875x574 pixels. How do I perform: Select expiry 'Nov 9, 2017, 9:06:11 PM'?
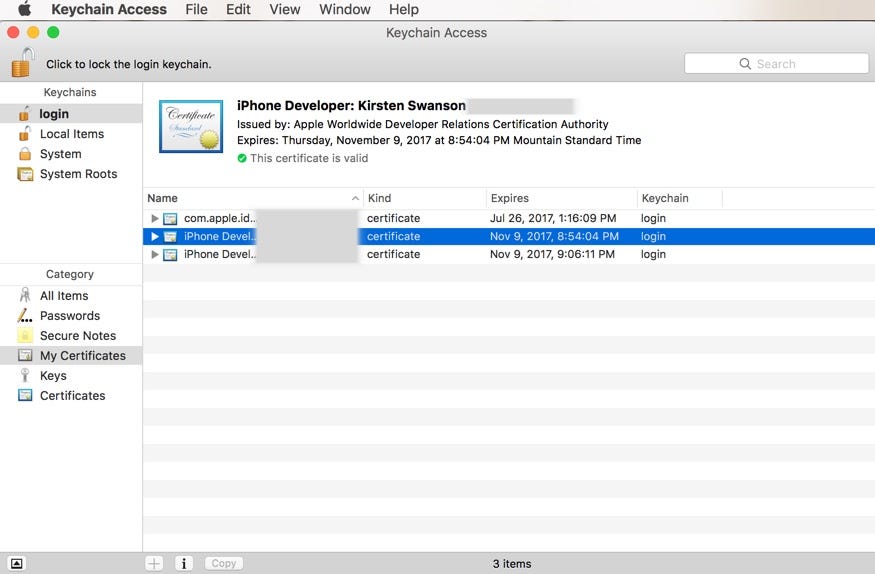pyautogui.click(x=552, y=254)
